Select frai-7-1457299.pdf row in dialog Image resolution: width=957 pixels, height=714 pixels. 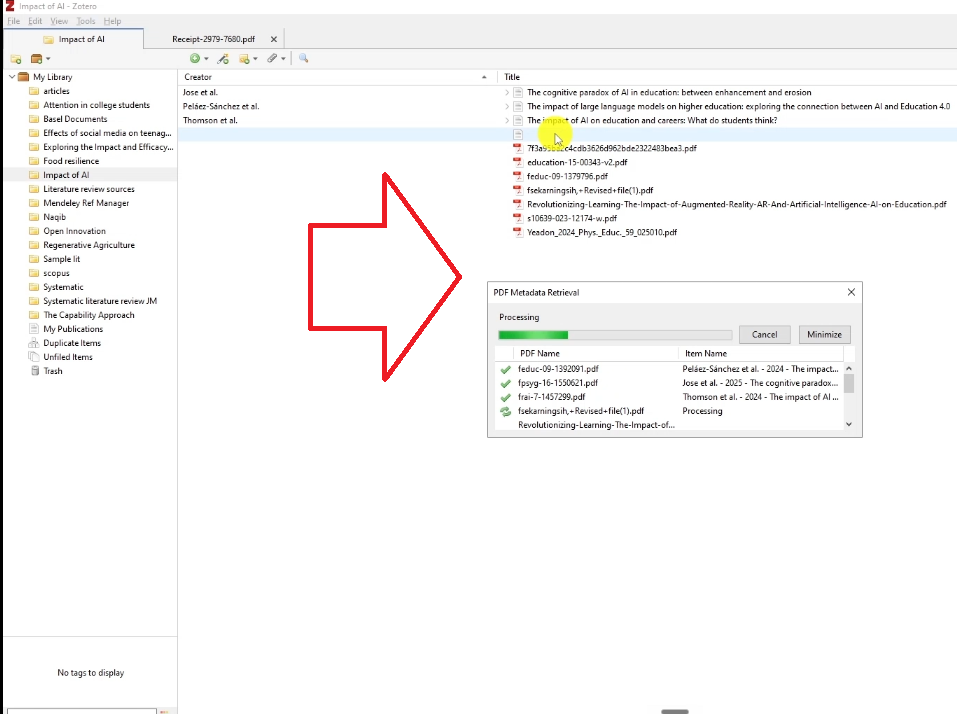[669, 397]
